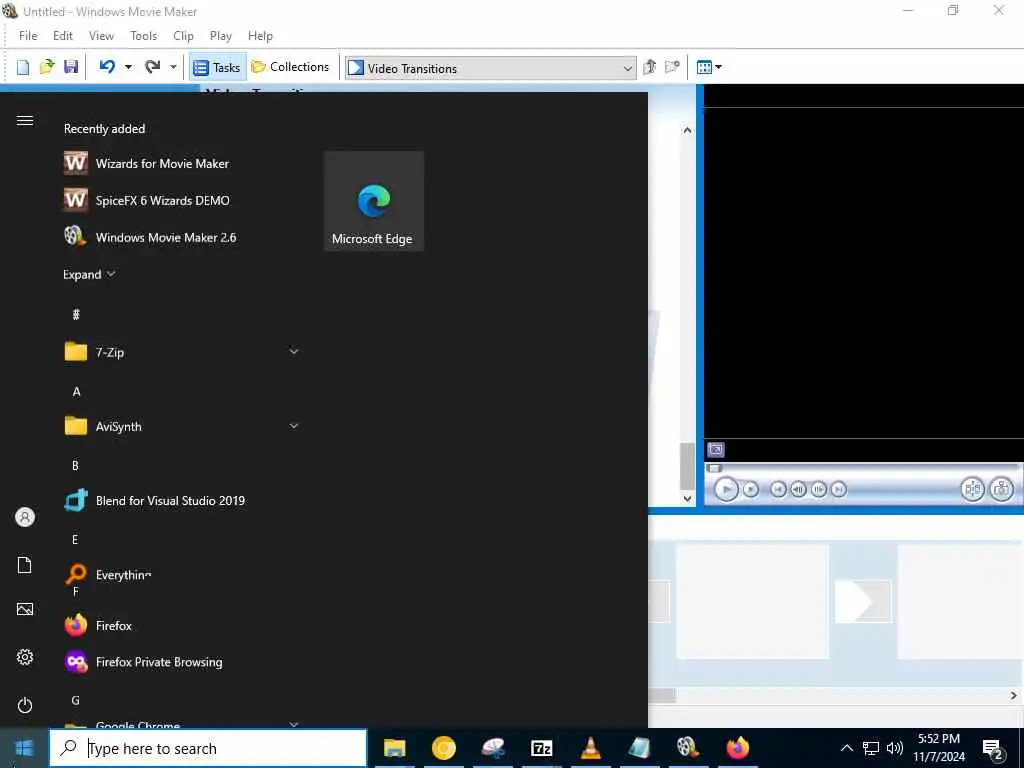Open the Play menu
1024x768 pixels.
221,36
